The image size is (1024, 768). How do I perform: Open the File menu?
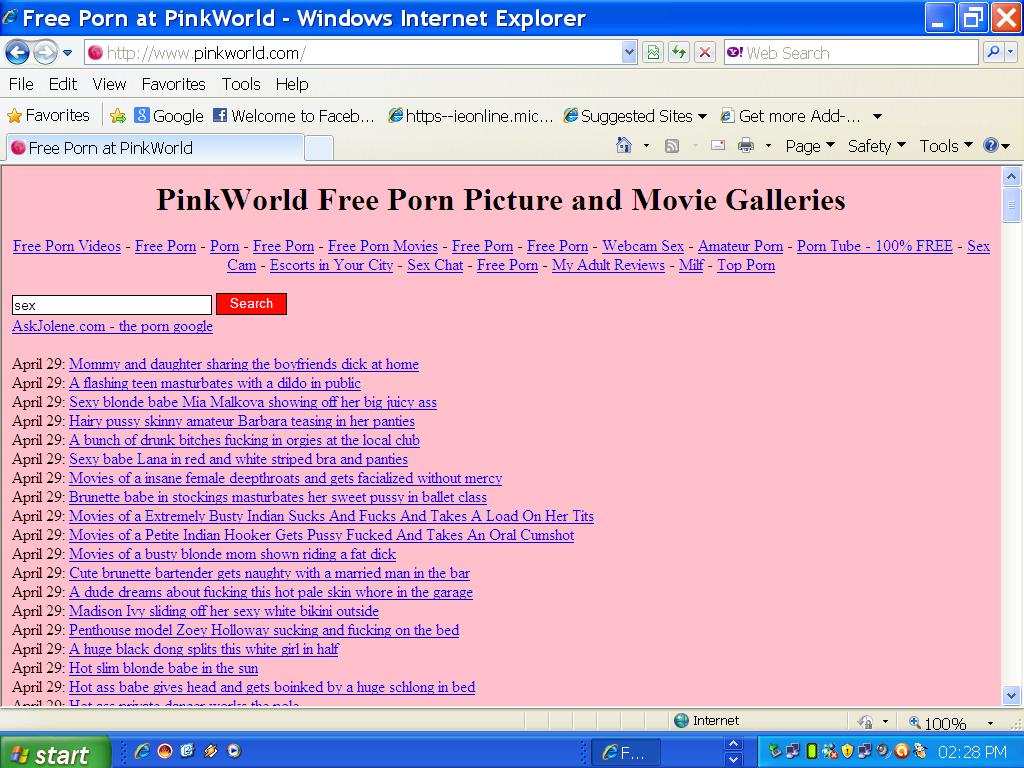click(x=21, y=84)
